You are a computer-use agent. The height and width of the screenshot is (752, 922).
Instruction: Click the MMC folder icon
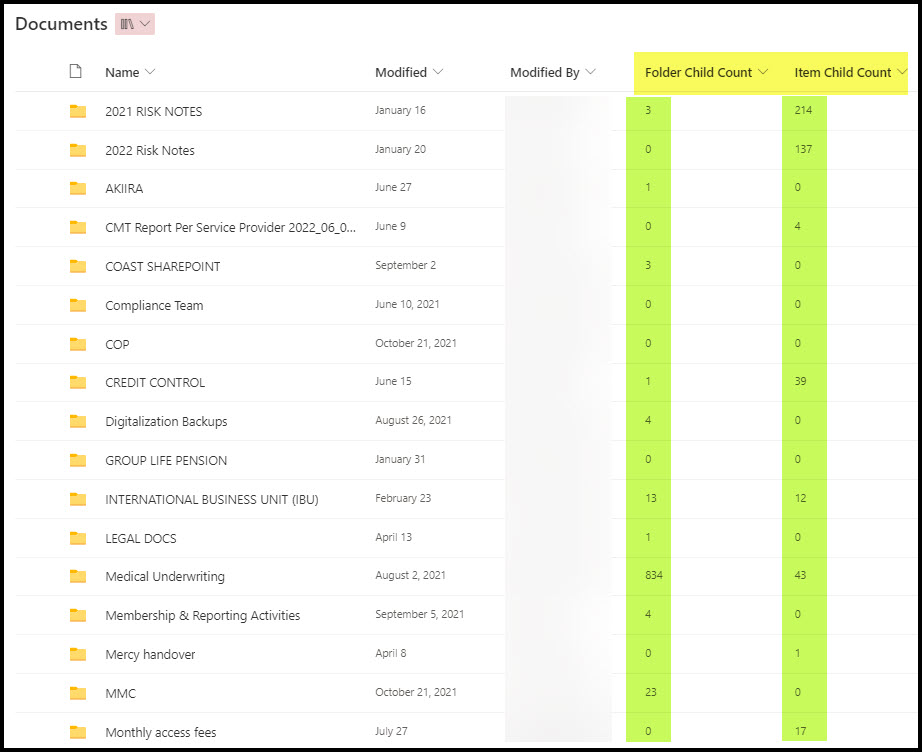point(78,693)
